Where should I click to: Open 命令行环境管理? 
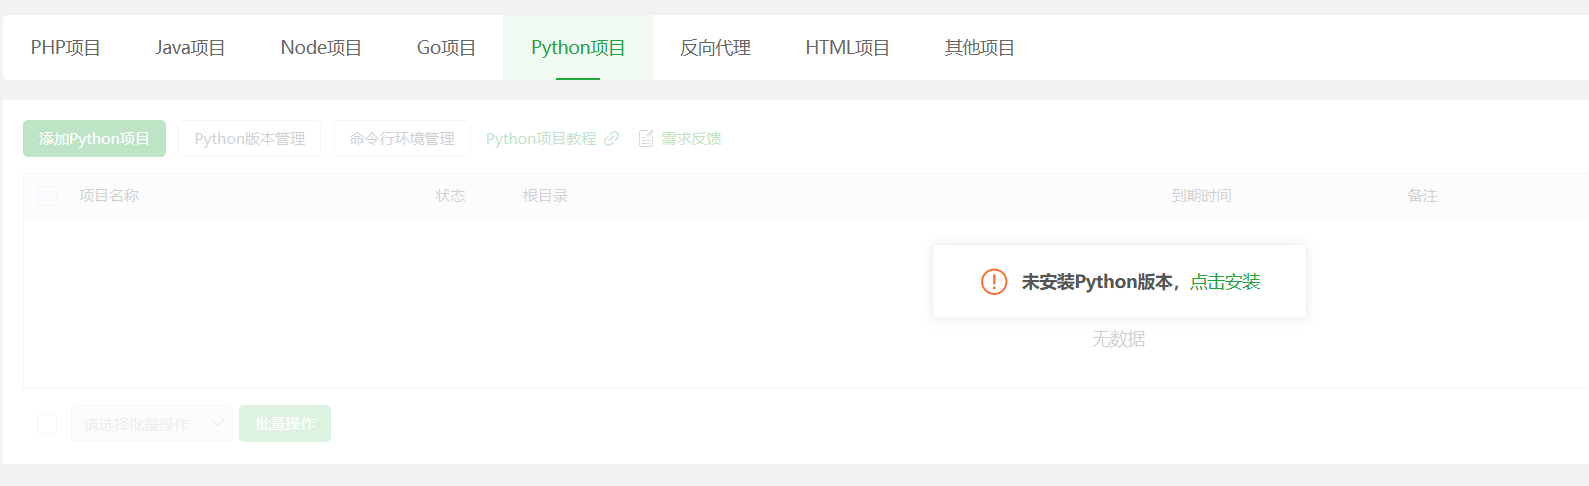coord(402,139)
